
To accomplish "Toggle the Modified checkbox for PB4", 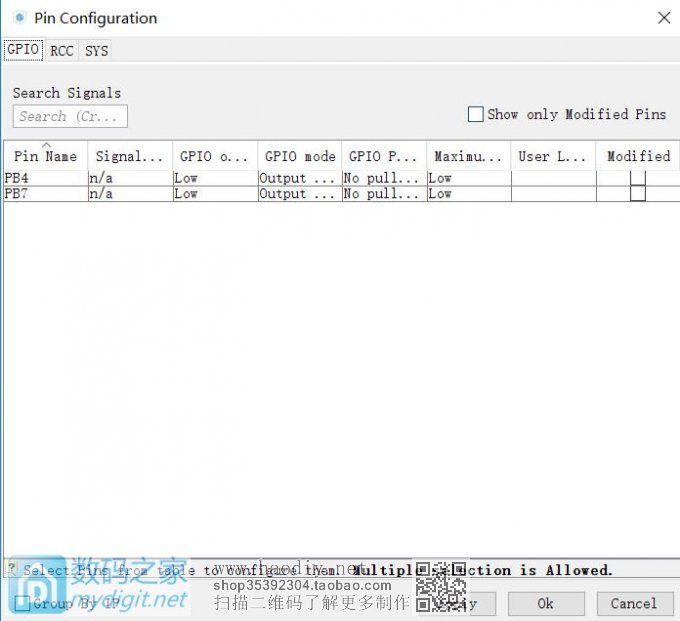I will coord(638,178).
